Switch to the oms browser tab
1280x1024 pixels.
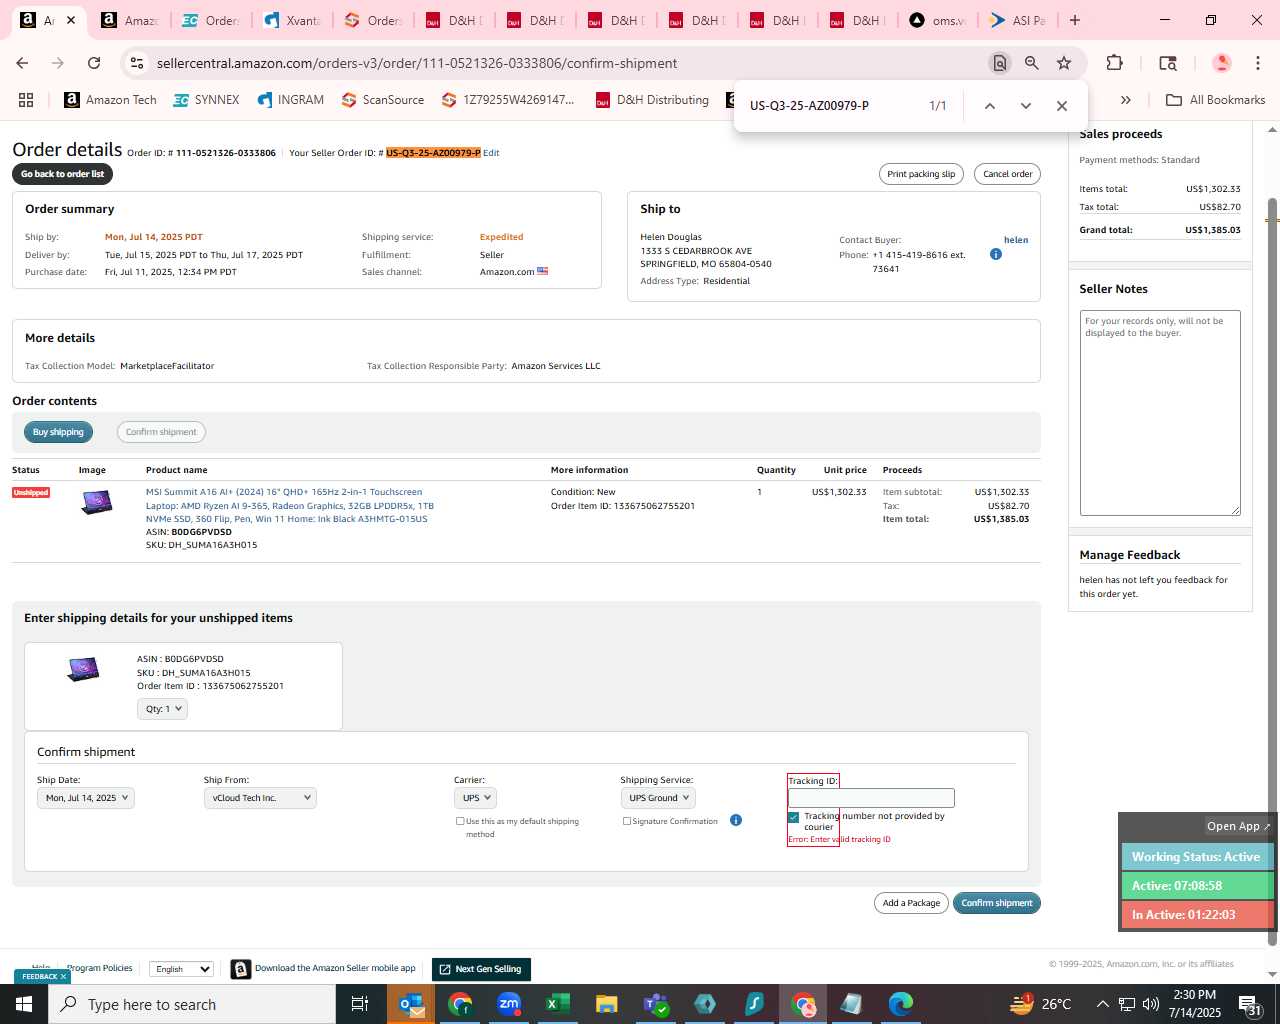(938, 20)
